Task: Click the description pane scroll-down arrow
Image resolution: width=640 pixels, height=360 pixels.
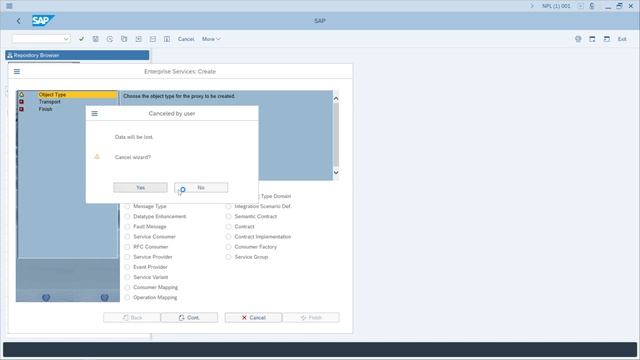Action: pyautogui.click(x=336, y=173)
